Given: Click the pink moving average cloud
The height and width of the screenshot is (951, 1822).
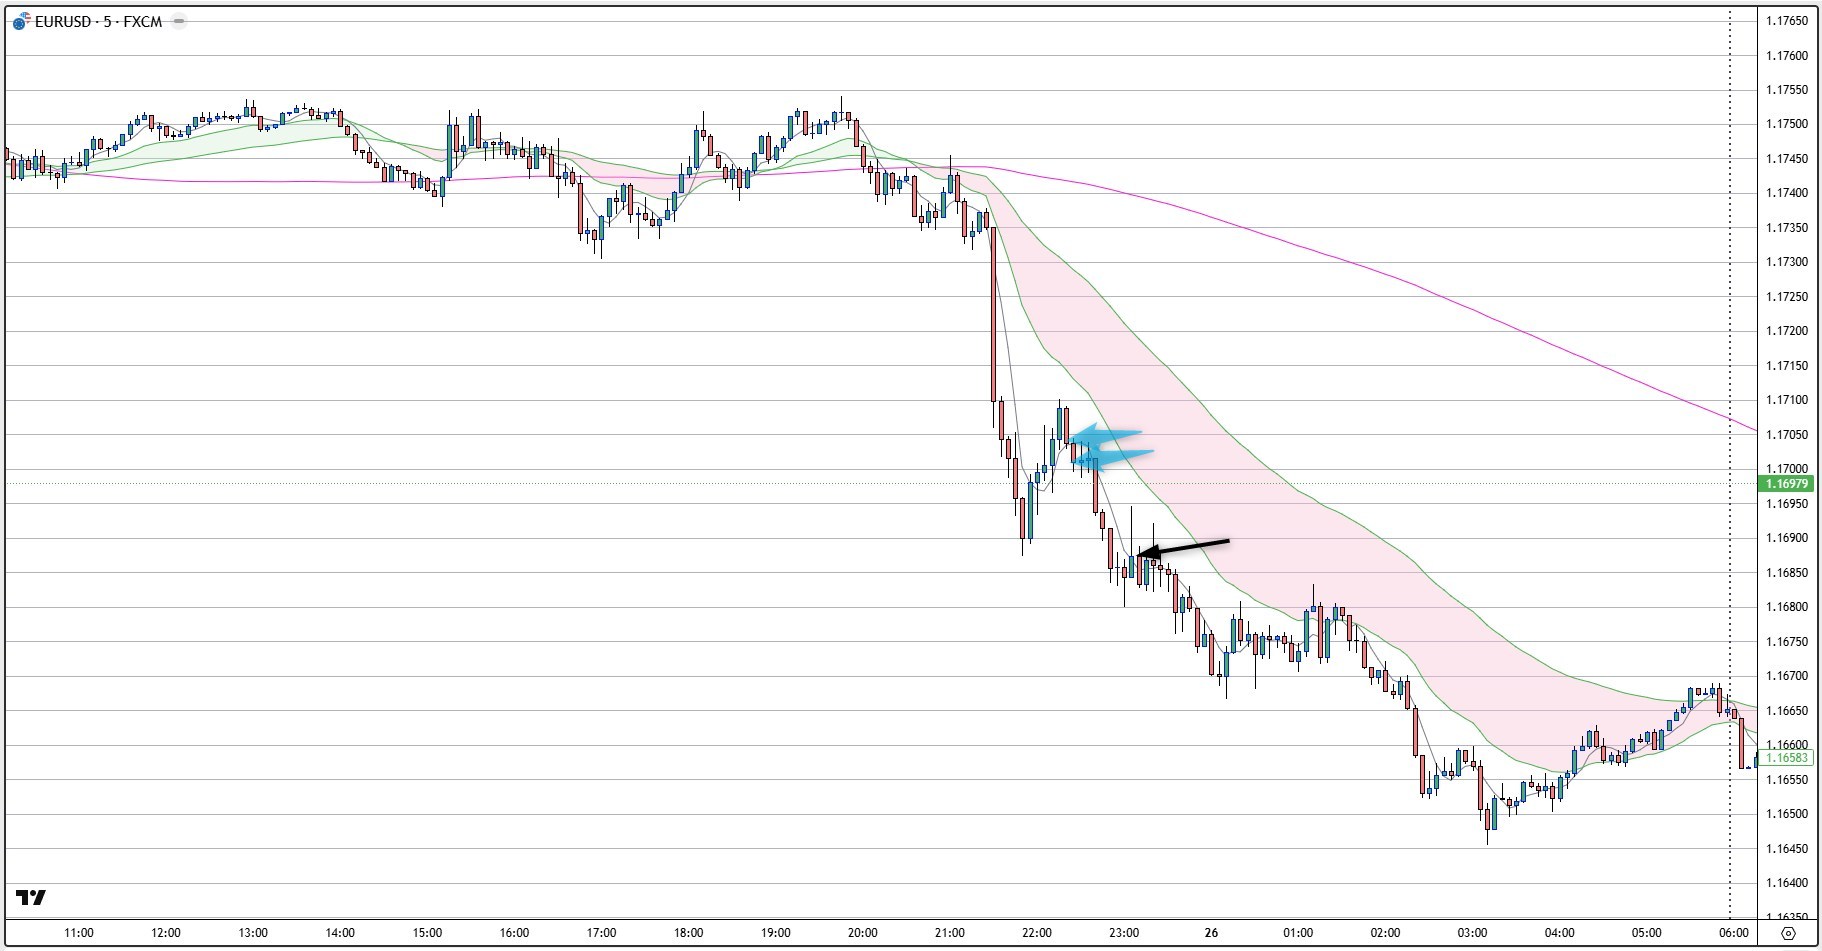Looking at the screenshot, I should click(1250, 450).
